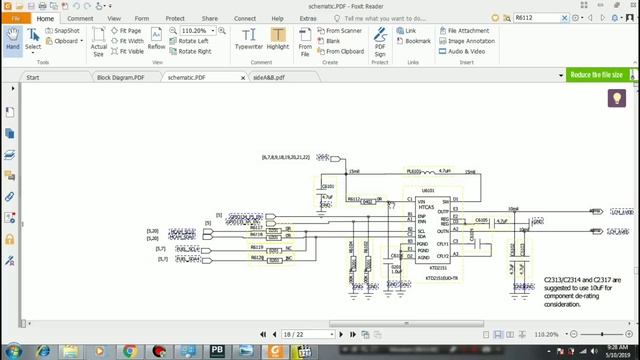Jump to last page
Viewport: 640px width, 360px height.
(x=353, y=334)
